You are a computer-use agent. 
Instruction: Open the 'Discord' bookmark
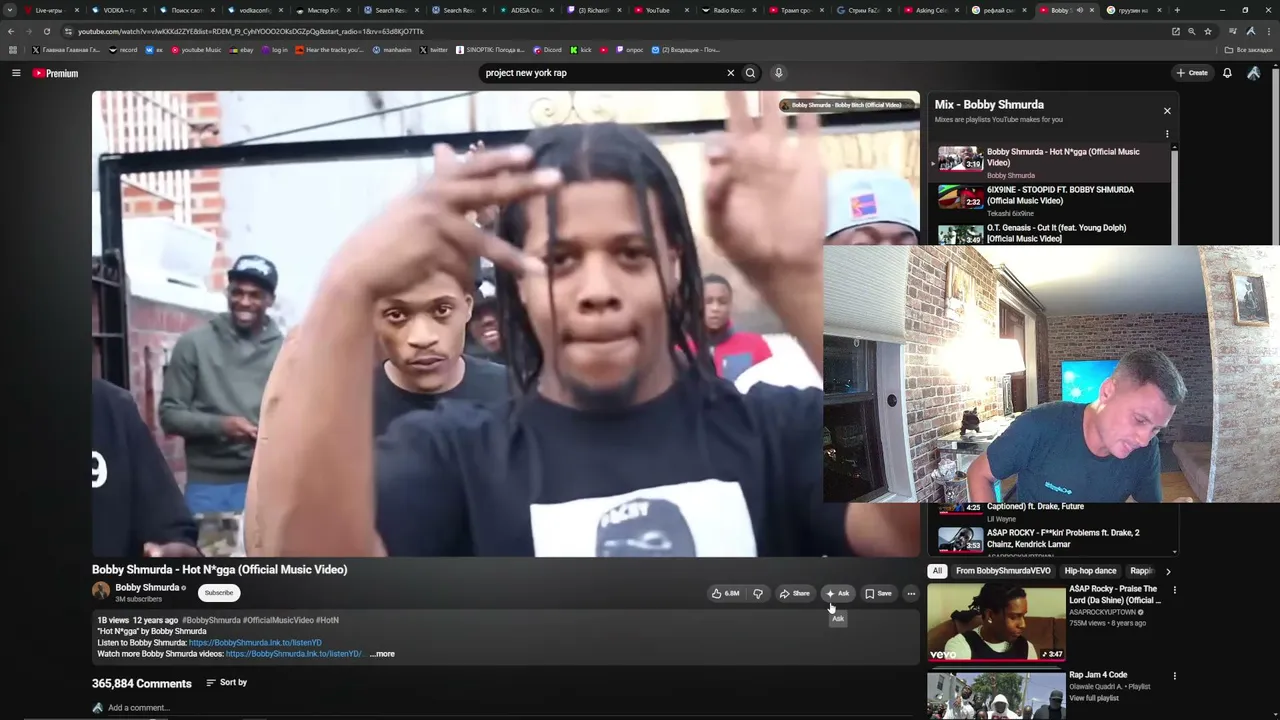click(547, 50)
